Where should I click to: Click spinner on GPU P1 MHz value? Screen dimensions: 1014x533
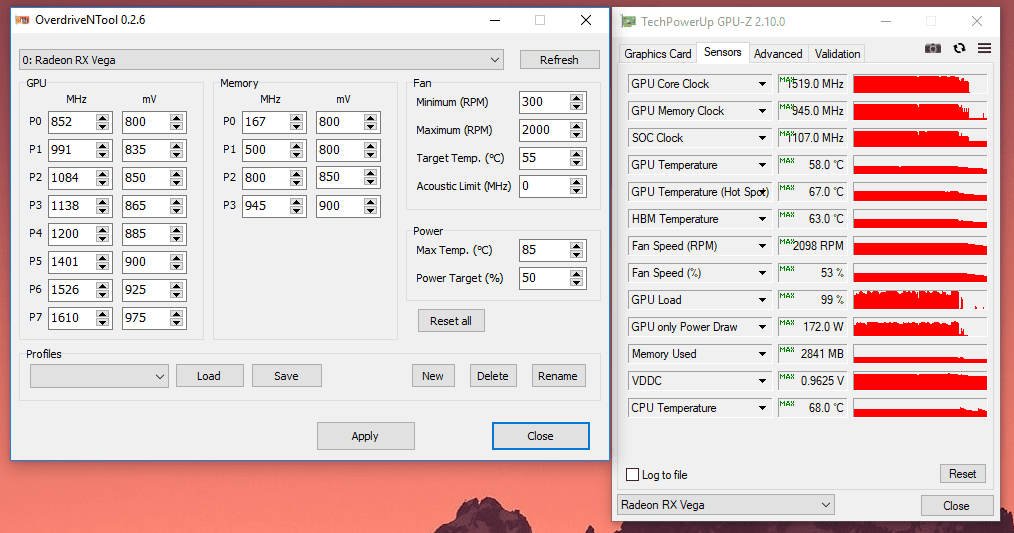102,150
